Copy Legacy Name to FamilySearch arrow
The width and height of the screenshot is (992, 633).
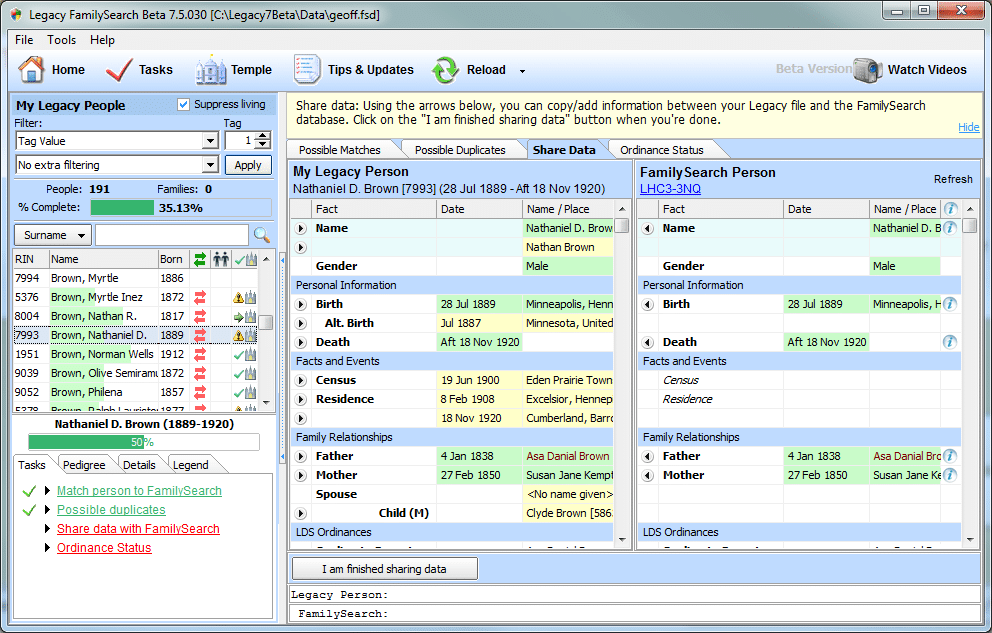301,228
